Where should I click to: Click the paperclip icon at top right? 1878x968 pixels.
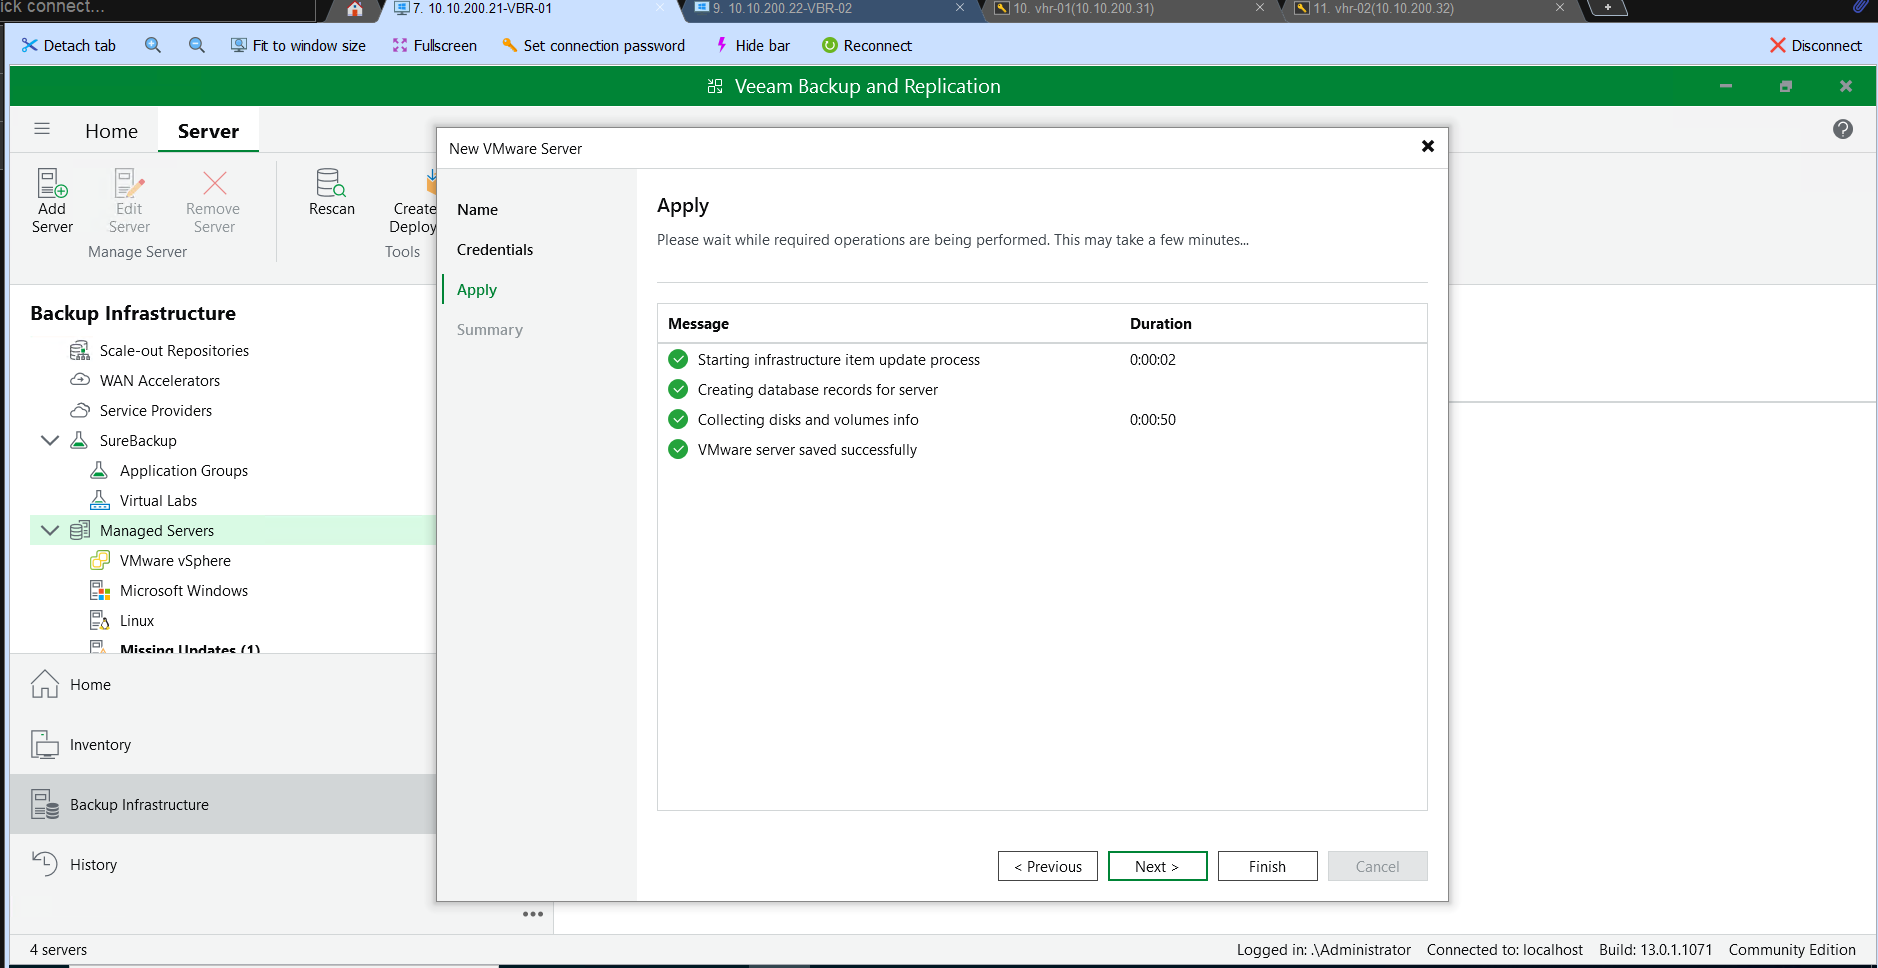(x=1861, y=7)
